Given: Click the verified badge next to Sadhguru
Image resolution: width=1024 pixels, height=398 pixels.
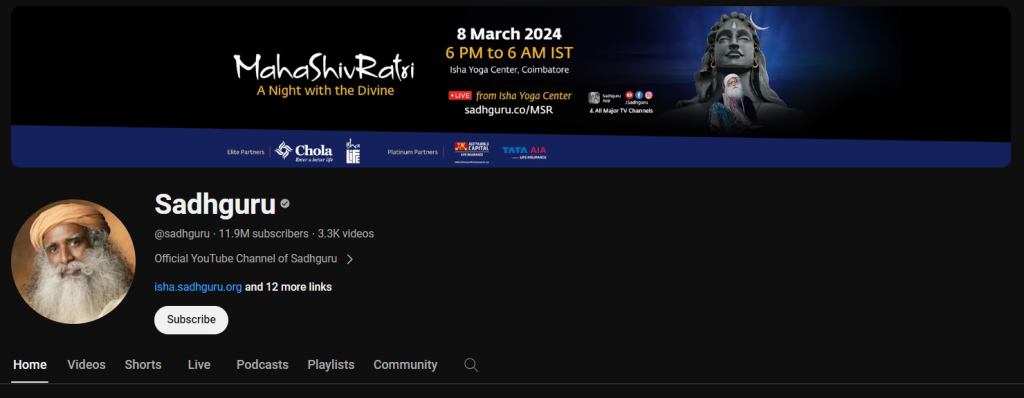Looking at the screenshot, I should 285,204.
